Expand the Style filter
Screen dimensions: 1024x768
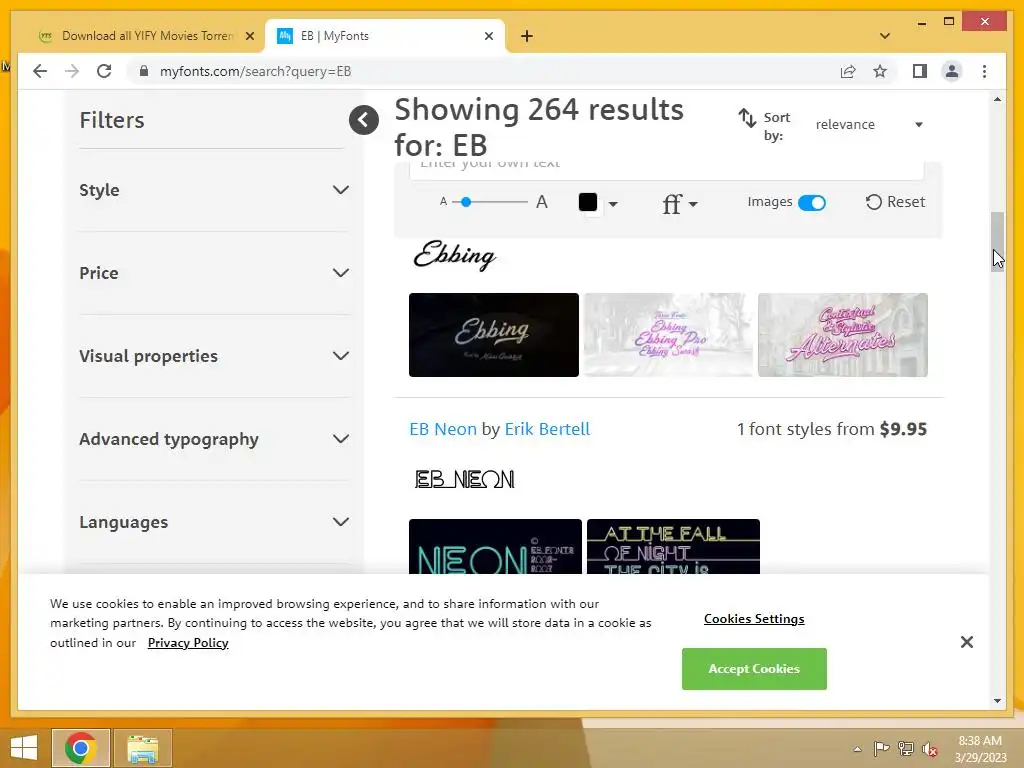click(214, 190)
